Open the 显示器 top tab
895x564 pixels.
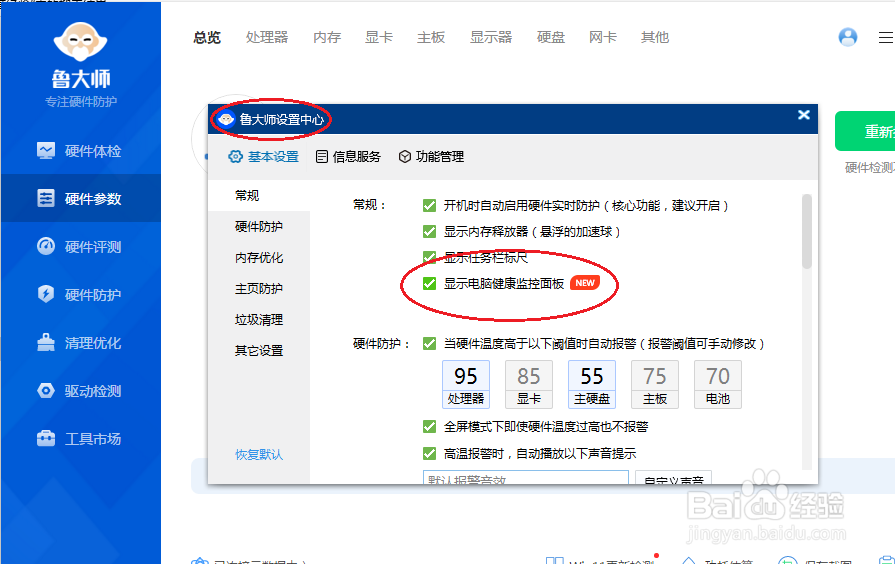491,38
